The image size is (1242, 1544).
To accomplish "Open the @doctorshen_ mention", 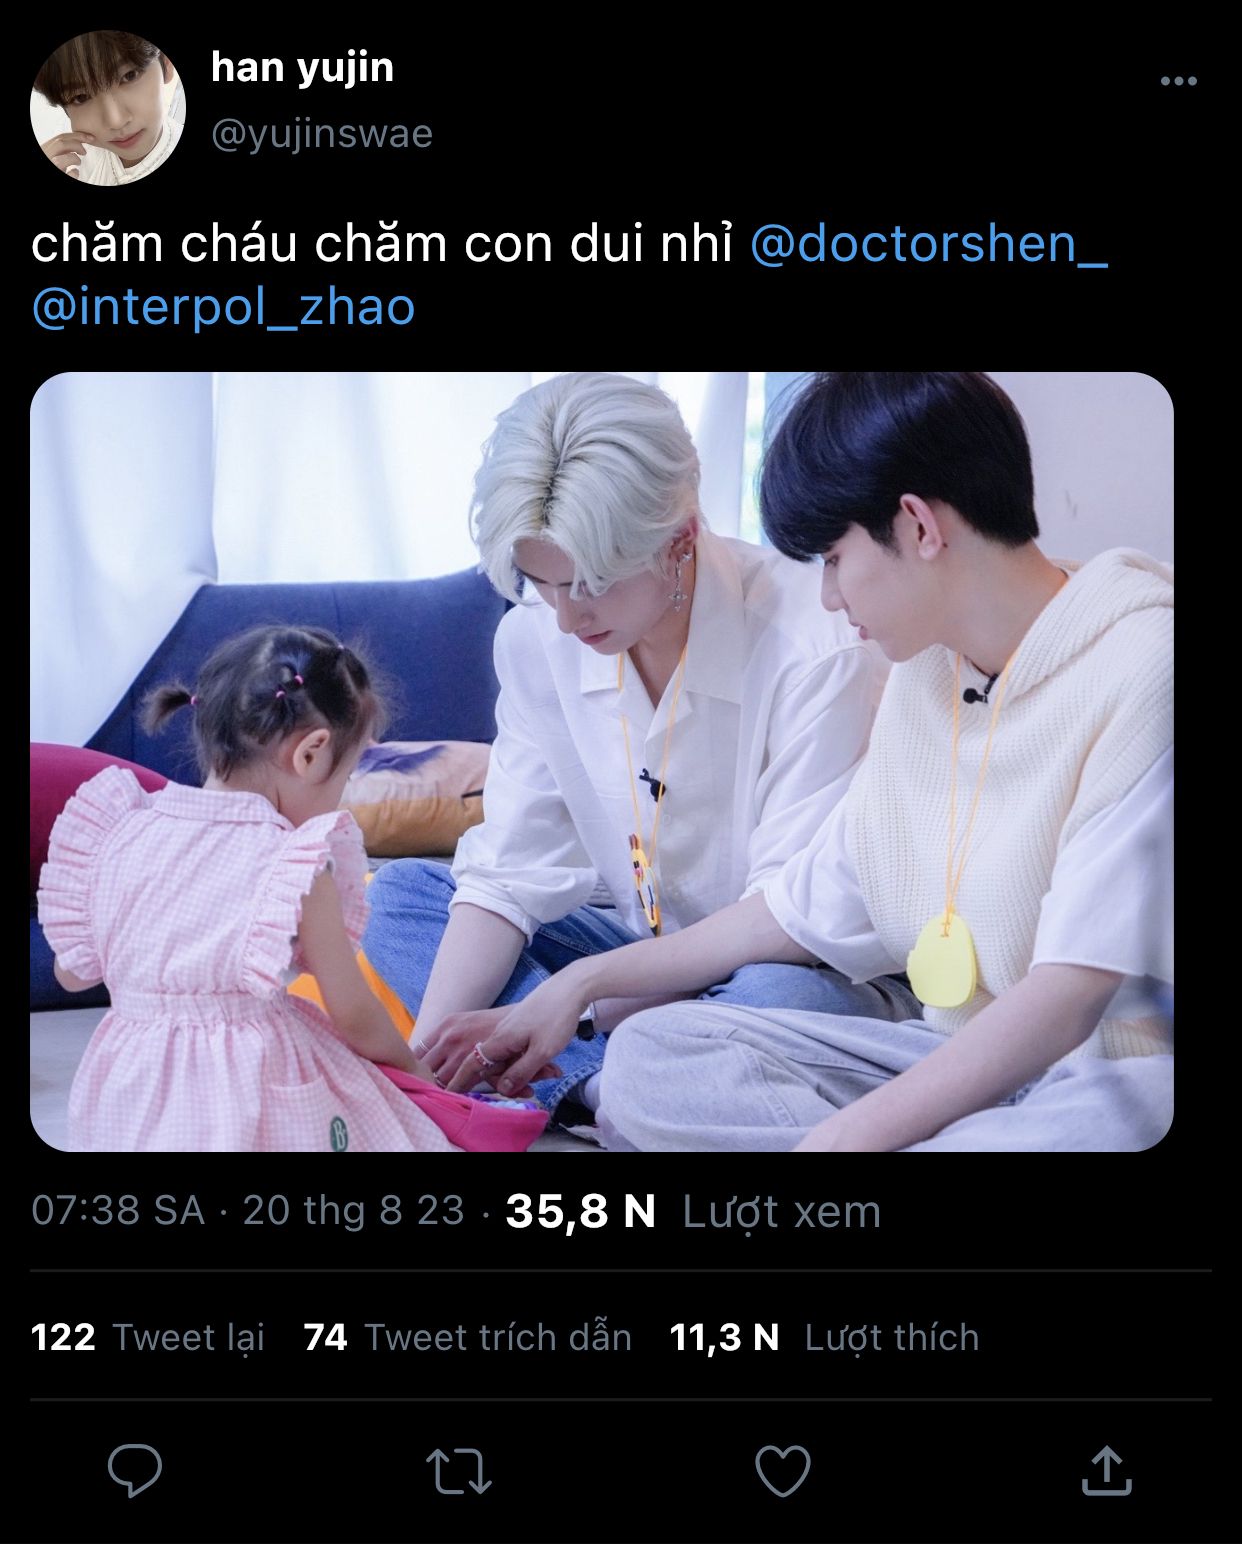I will pos(929,245).
